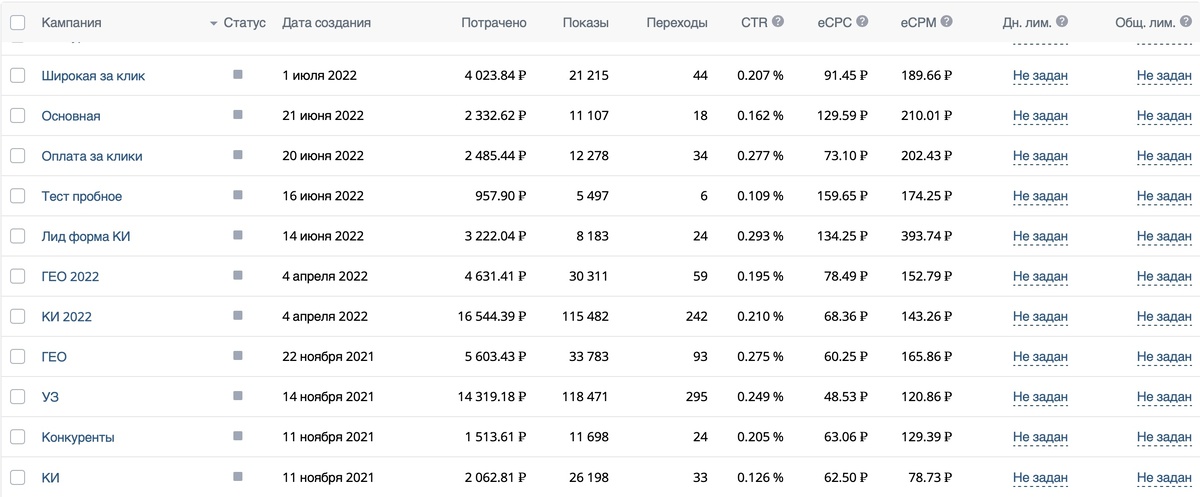
Task: Click the CTR help question-mark icon
Action: [778, 22]
